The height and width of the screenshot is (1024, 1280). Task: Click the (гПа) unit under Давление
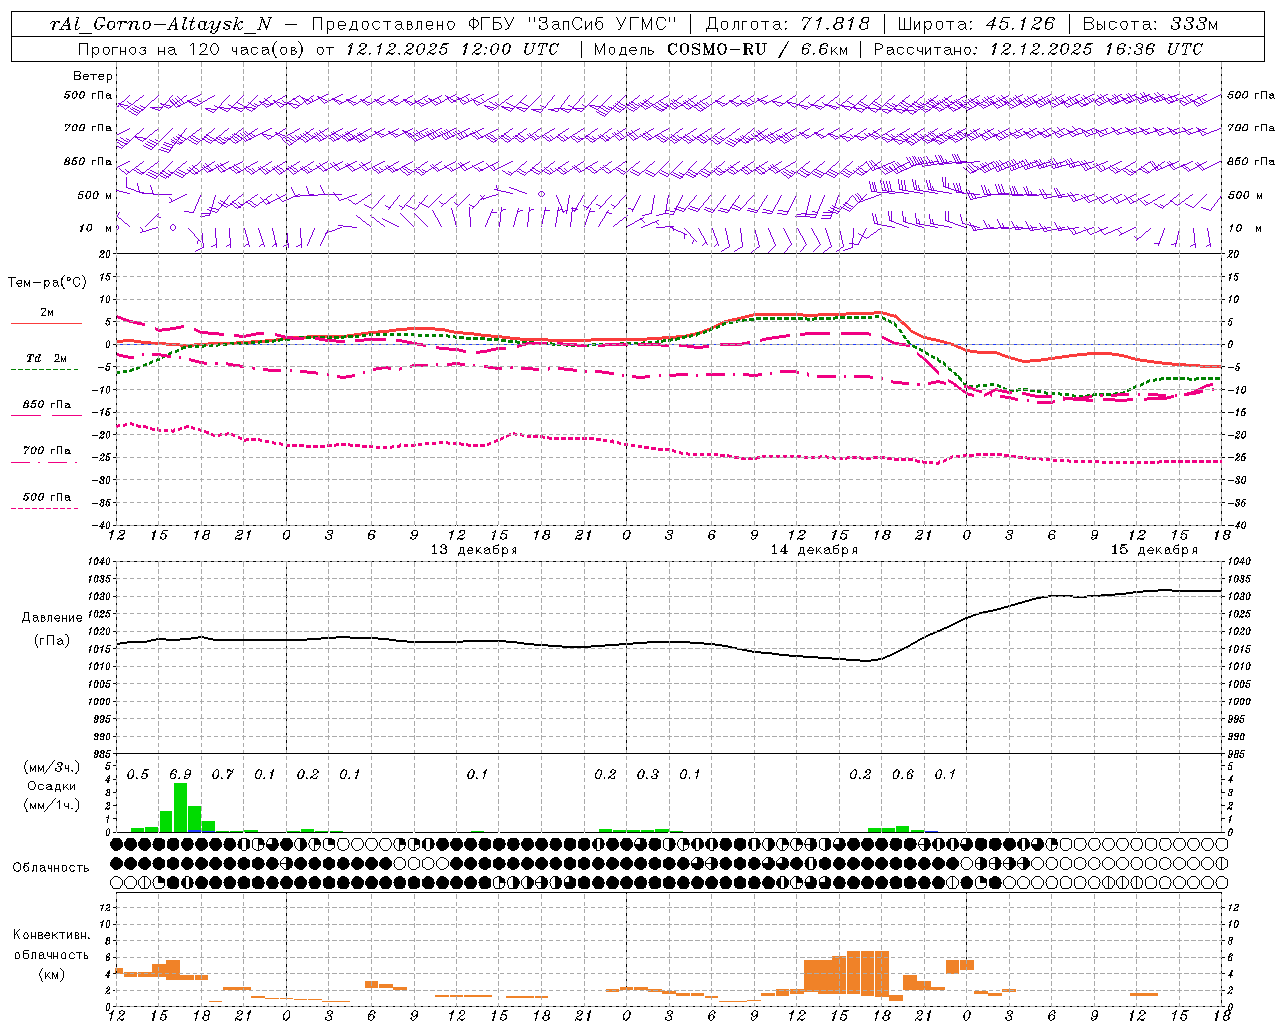tap(52, 640)
